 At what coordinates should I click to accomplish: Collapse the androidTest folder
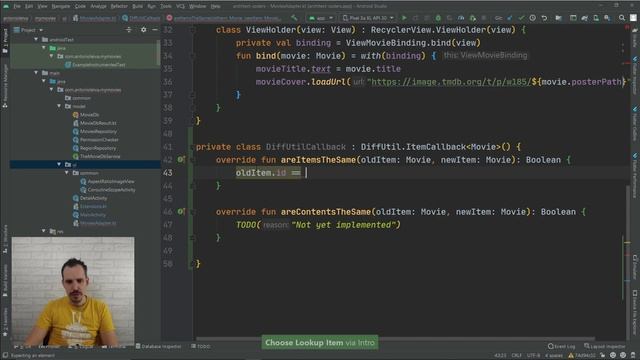pos(36,40)
